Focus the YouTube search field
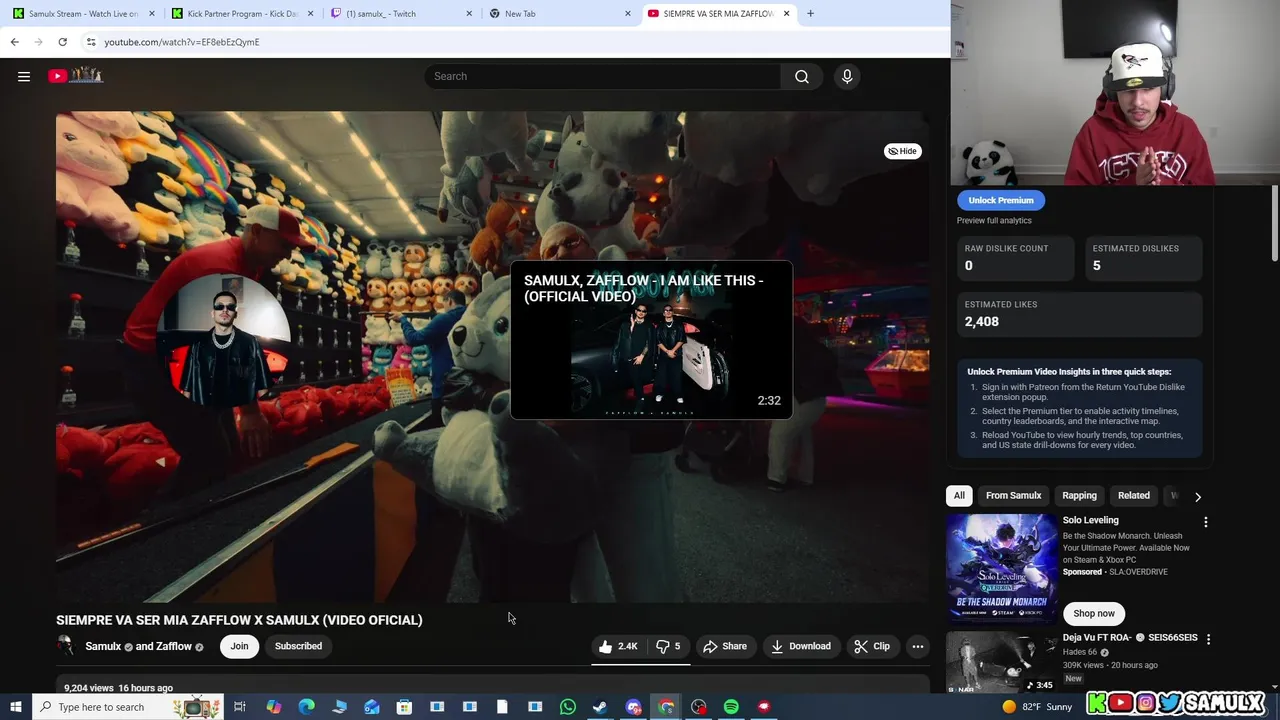Image resolution: width=1280 pixels, height=720 pixels. 603,76
